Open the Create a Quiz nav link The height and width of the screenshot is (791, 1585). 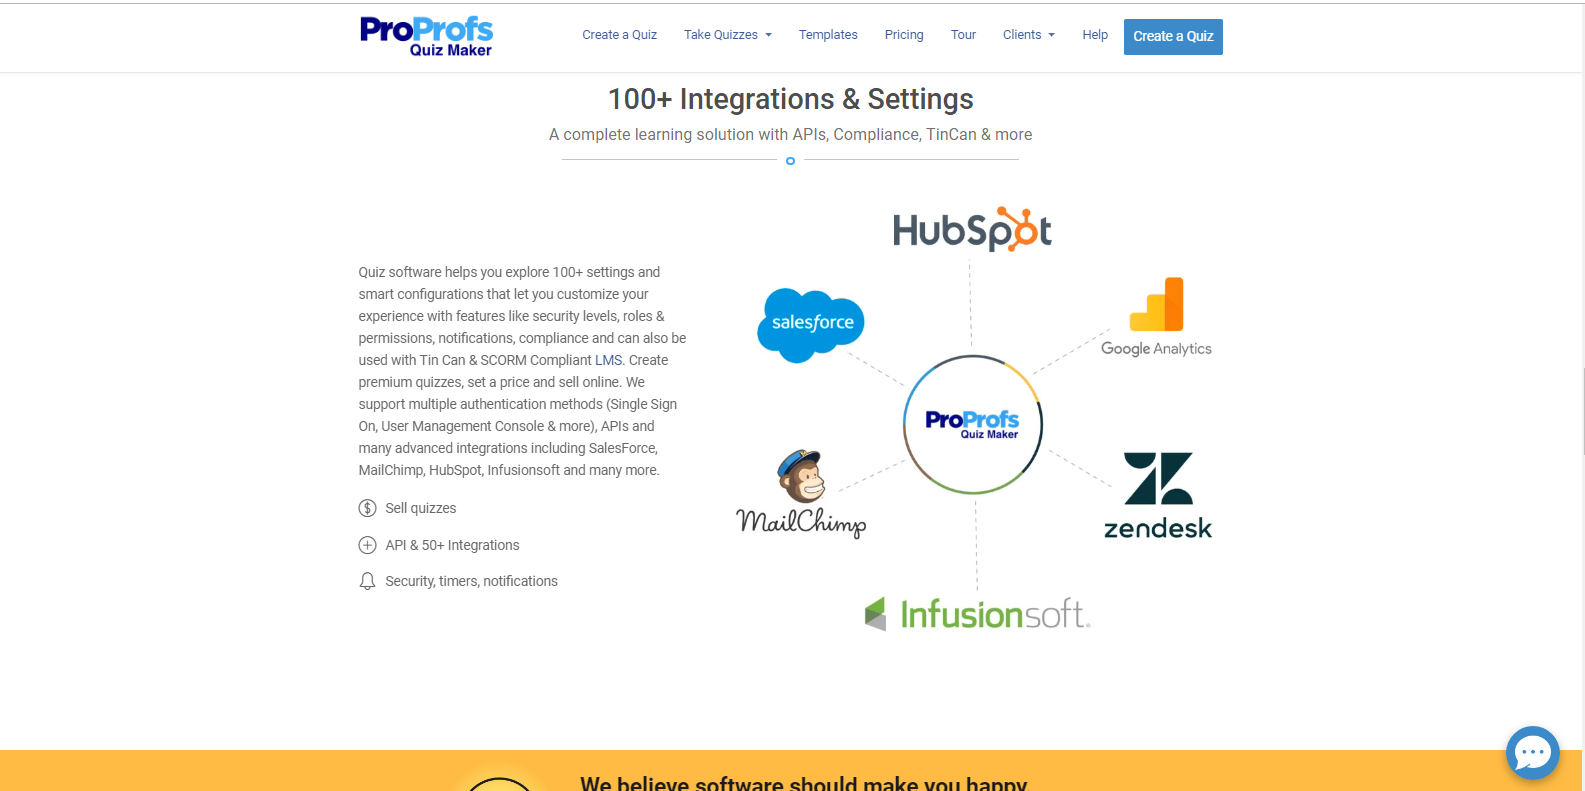pos(620,35)
